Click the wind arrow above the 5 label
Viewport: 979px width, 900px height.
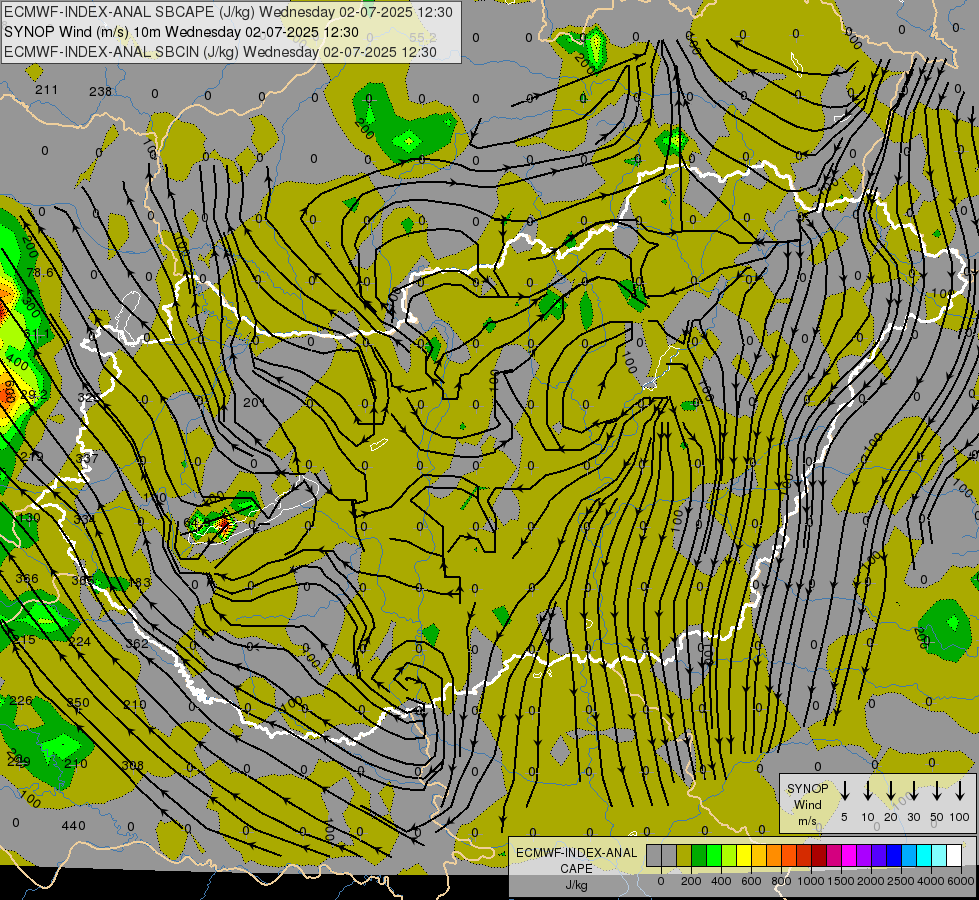click(x=845, y=790)
